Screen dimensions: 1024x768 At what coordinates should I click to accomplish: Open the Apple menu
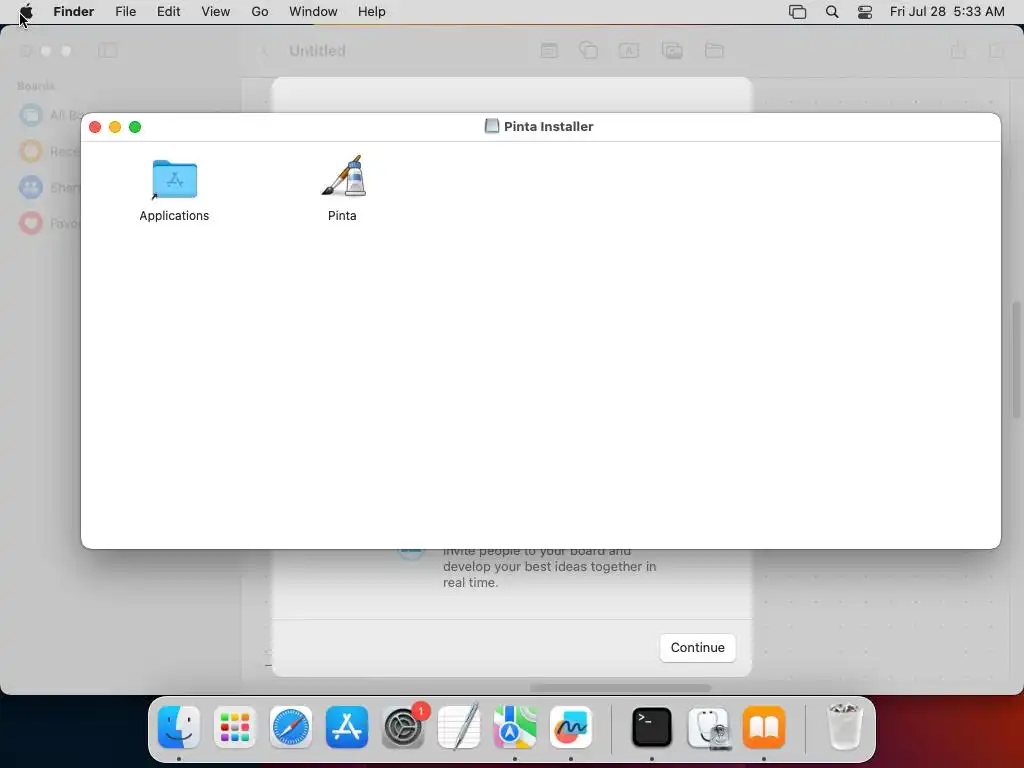[26, 12]
